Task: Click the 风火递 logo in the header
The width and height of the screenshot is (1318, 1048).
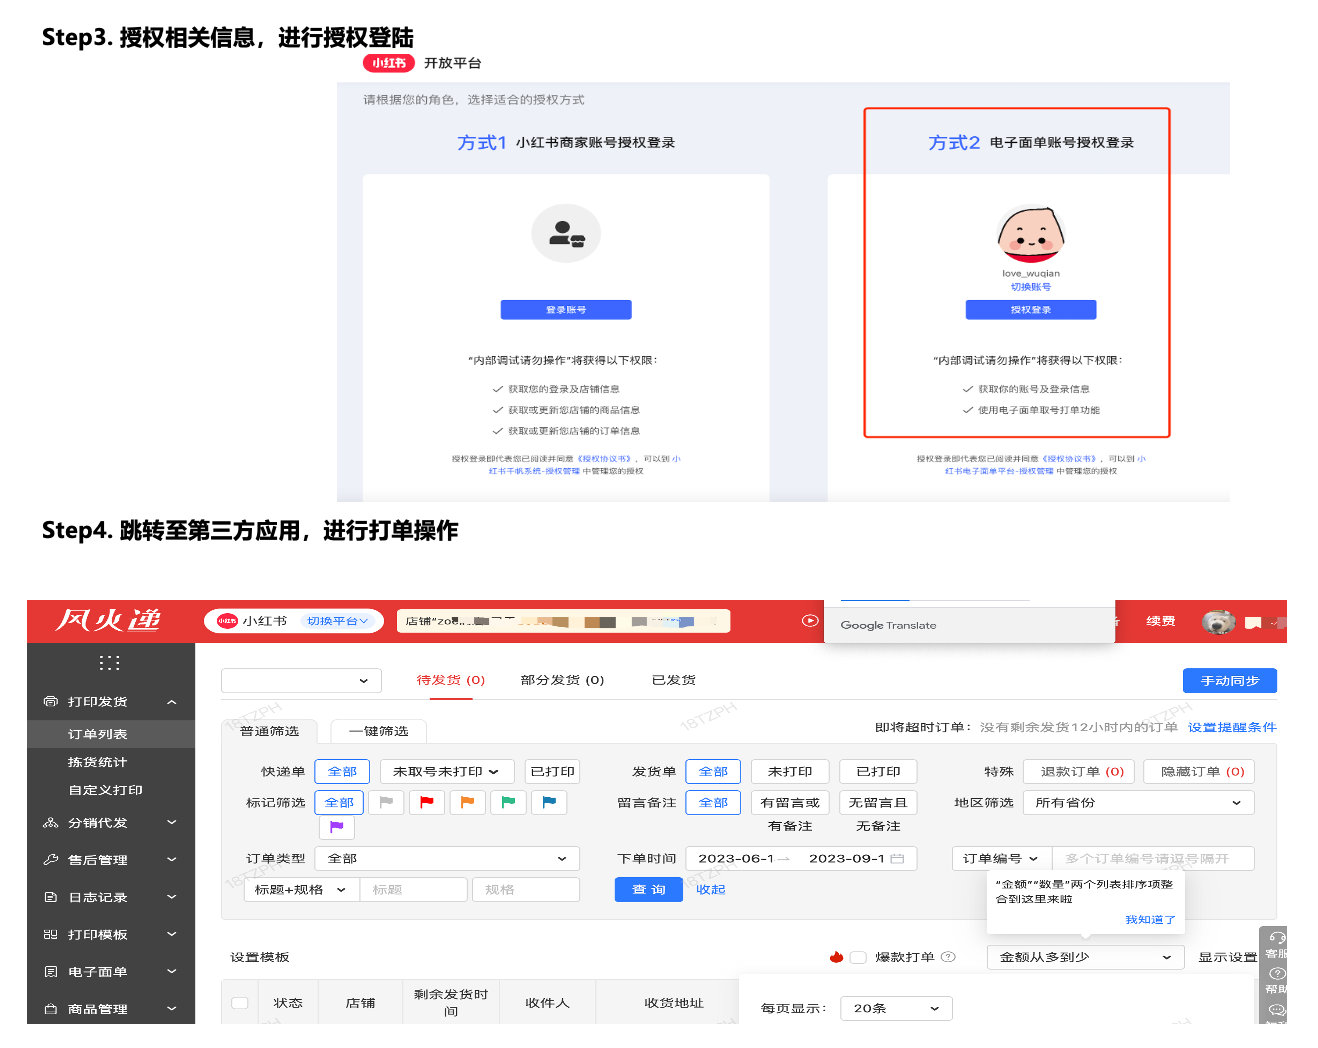Action: [108, 620]
